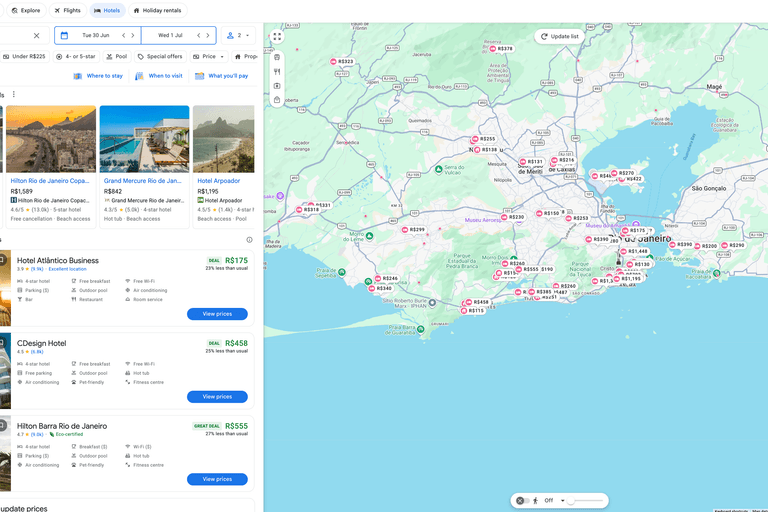
Task: Clear the location search with the X icon
Action: (36, 35)
